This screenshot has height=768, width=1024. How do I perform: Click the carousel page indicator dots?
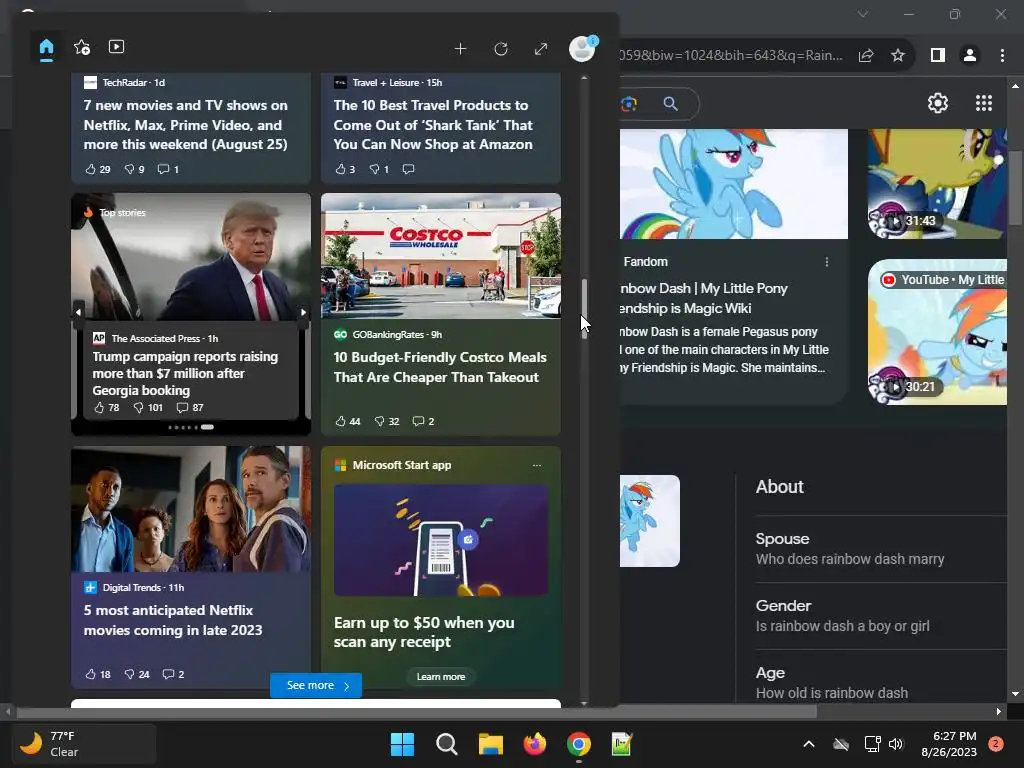click(x=191, y=427)
